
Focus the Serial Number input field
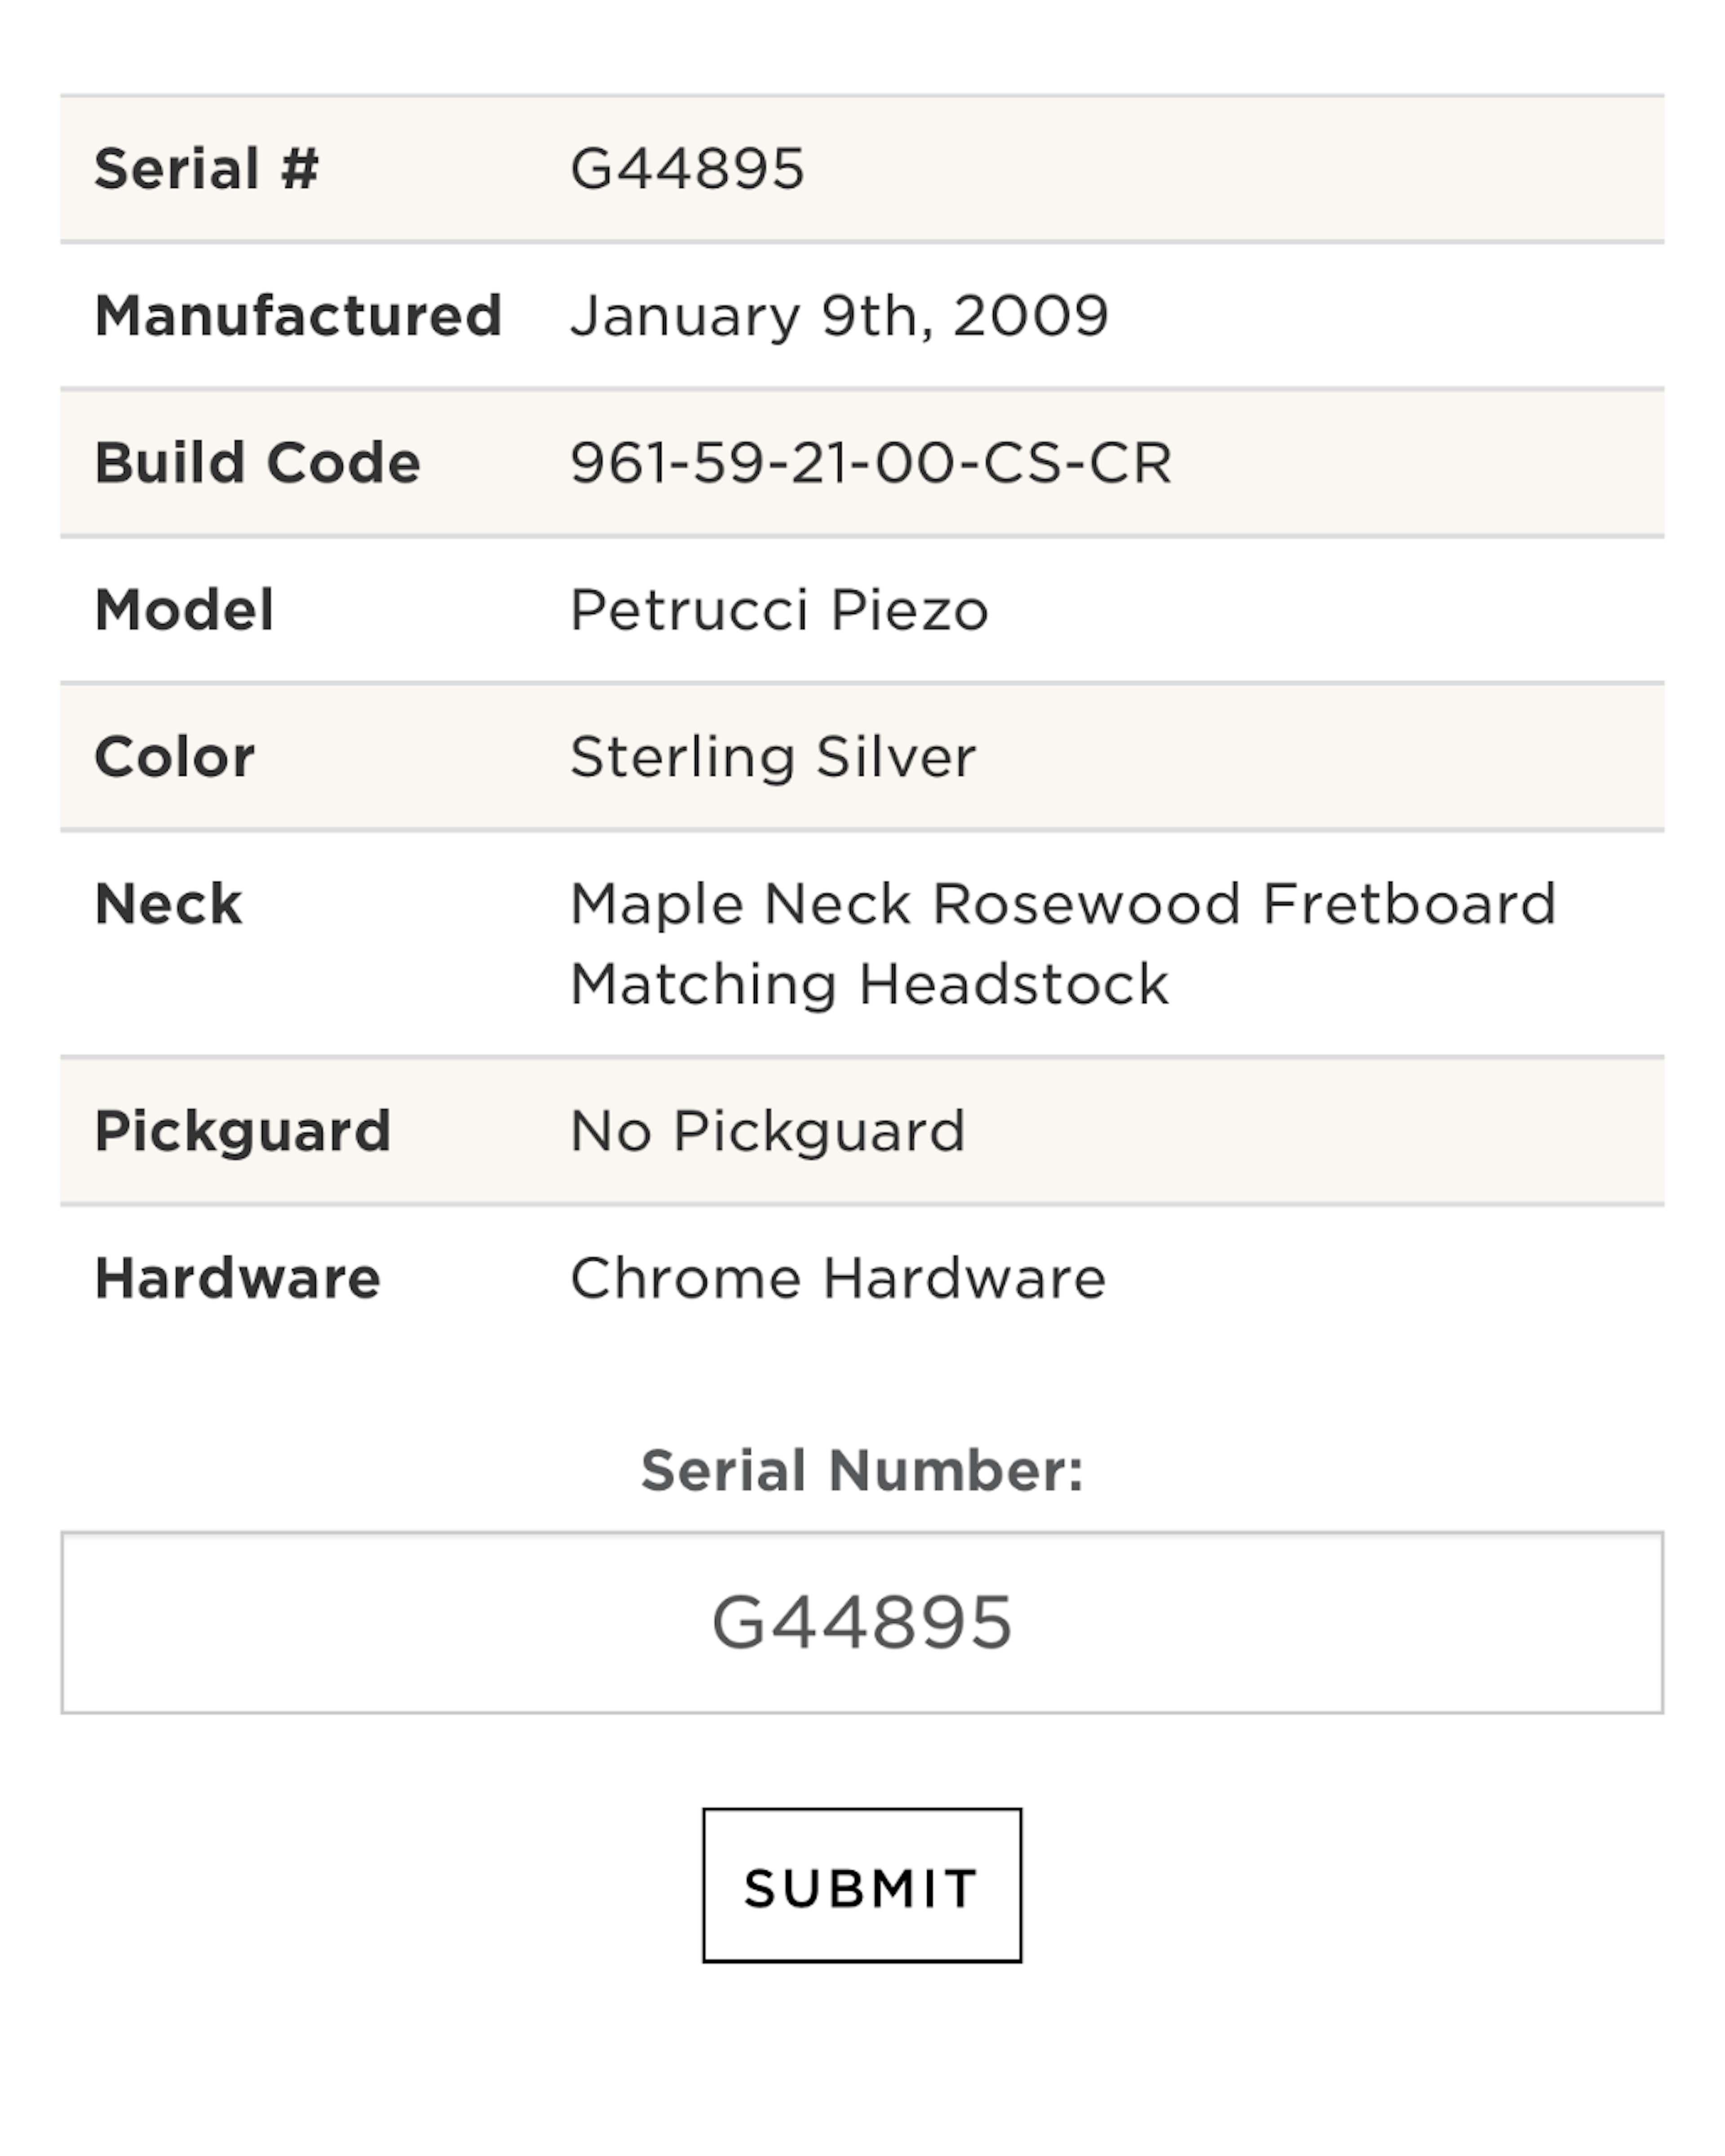(861, 1622)
